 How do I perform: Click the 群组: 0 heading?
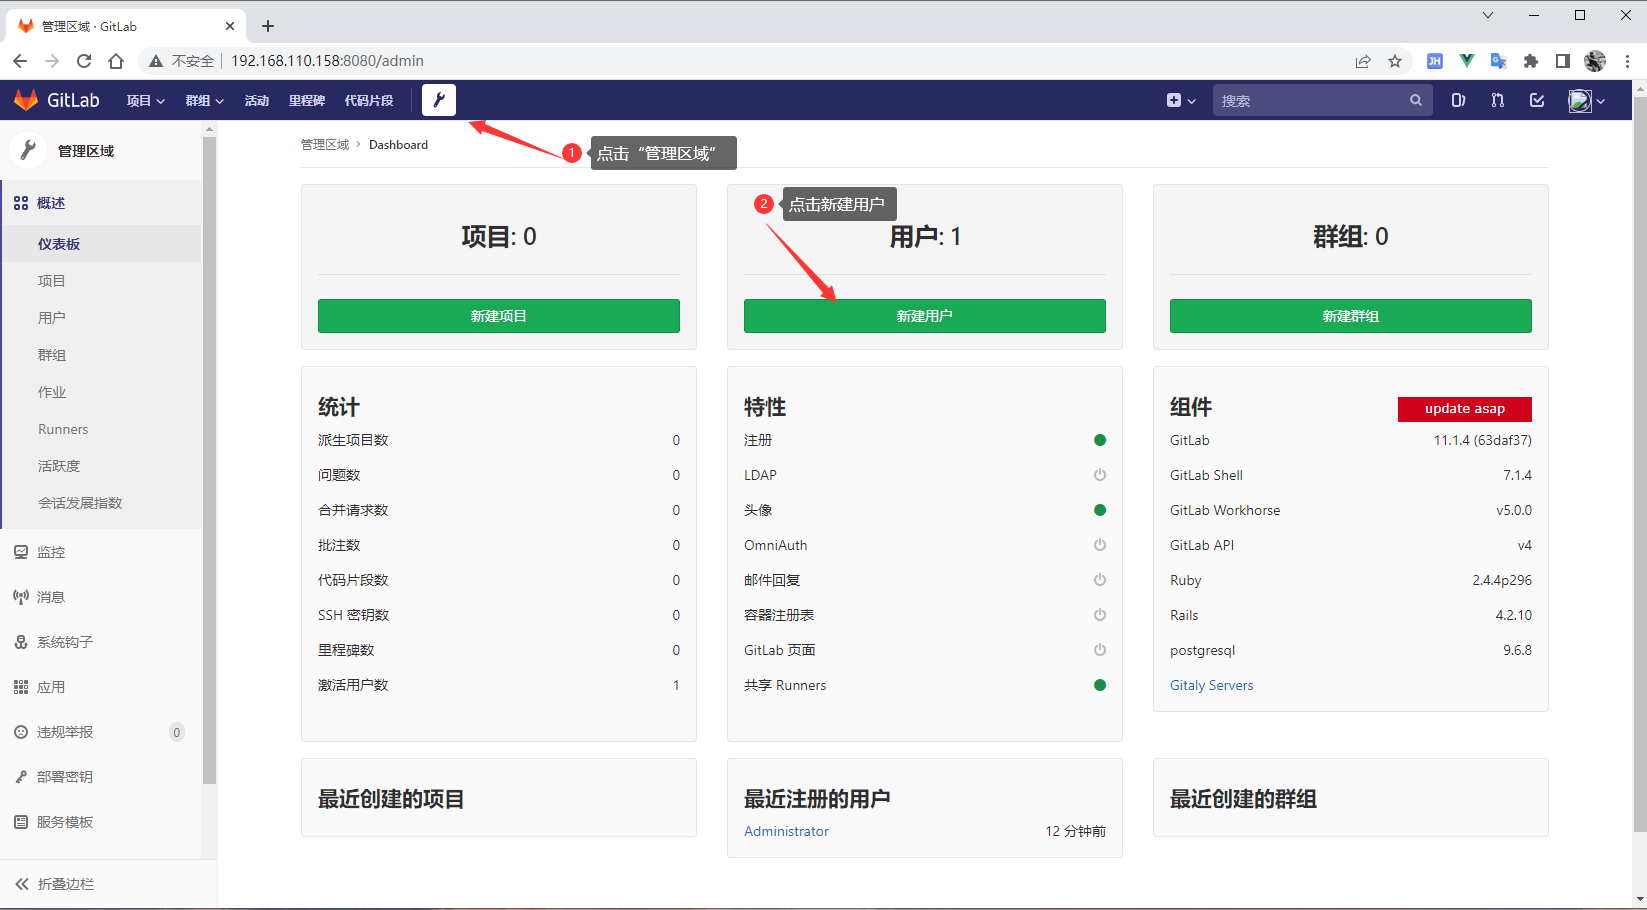click(1351, 237)
